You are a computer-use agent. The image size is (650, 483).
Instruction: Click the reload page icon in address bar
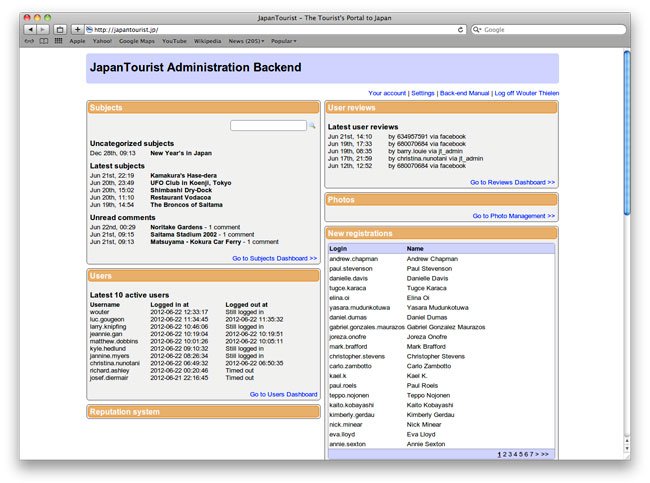click(x=461, y=30)
